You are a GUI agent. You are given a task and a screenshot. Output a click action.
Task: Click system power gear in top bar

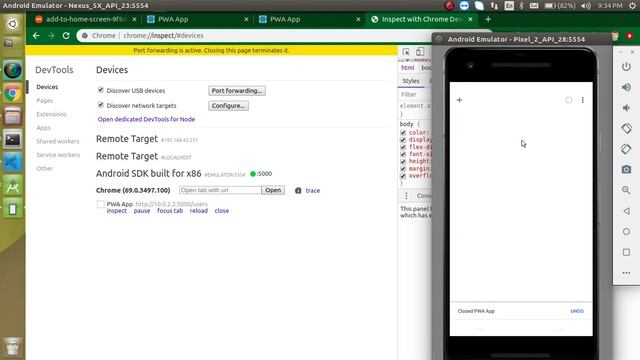632,5
